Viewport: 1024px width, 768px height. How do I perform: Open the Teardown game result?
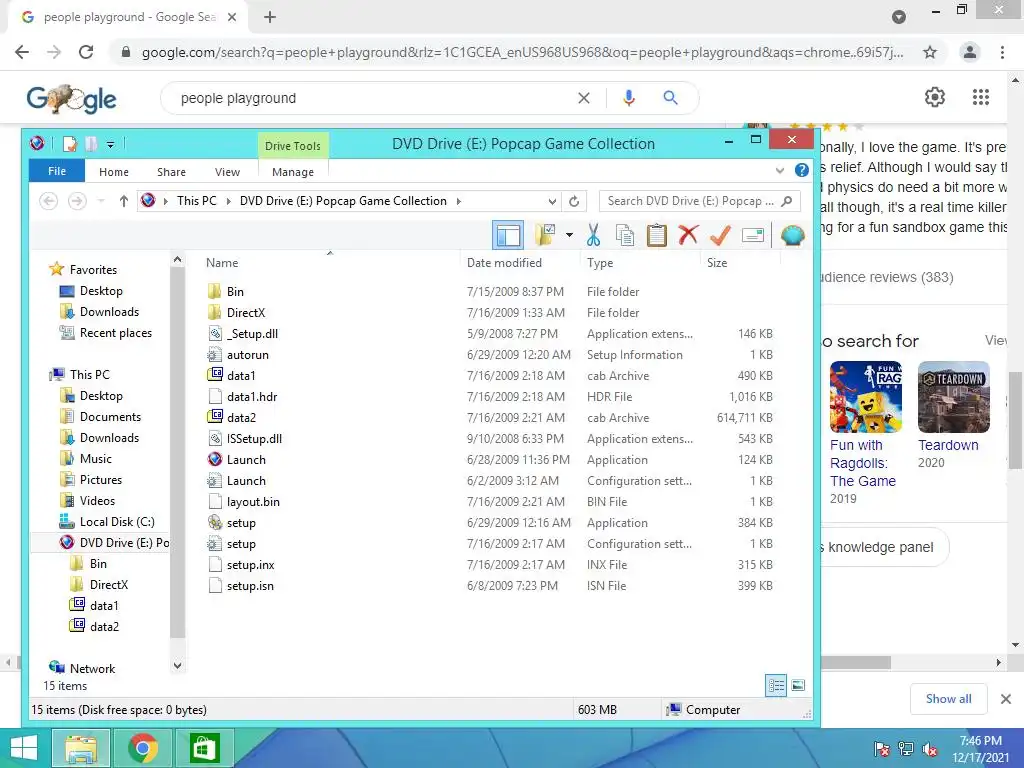click(x=953, y=415)
